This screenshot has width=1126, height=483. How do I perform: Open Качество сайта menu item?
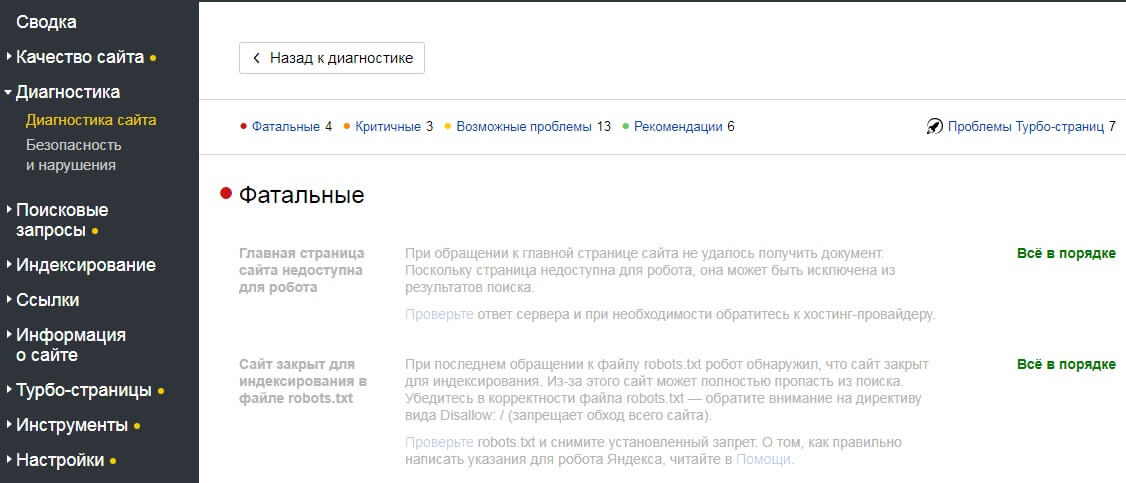click(x=80, y=57)
